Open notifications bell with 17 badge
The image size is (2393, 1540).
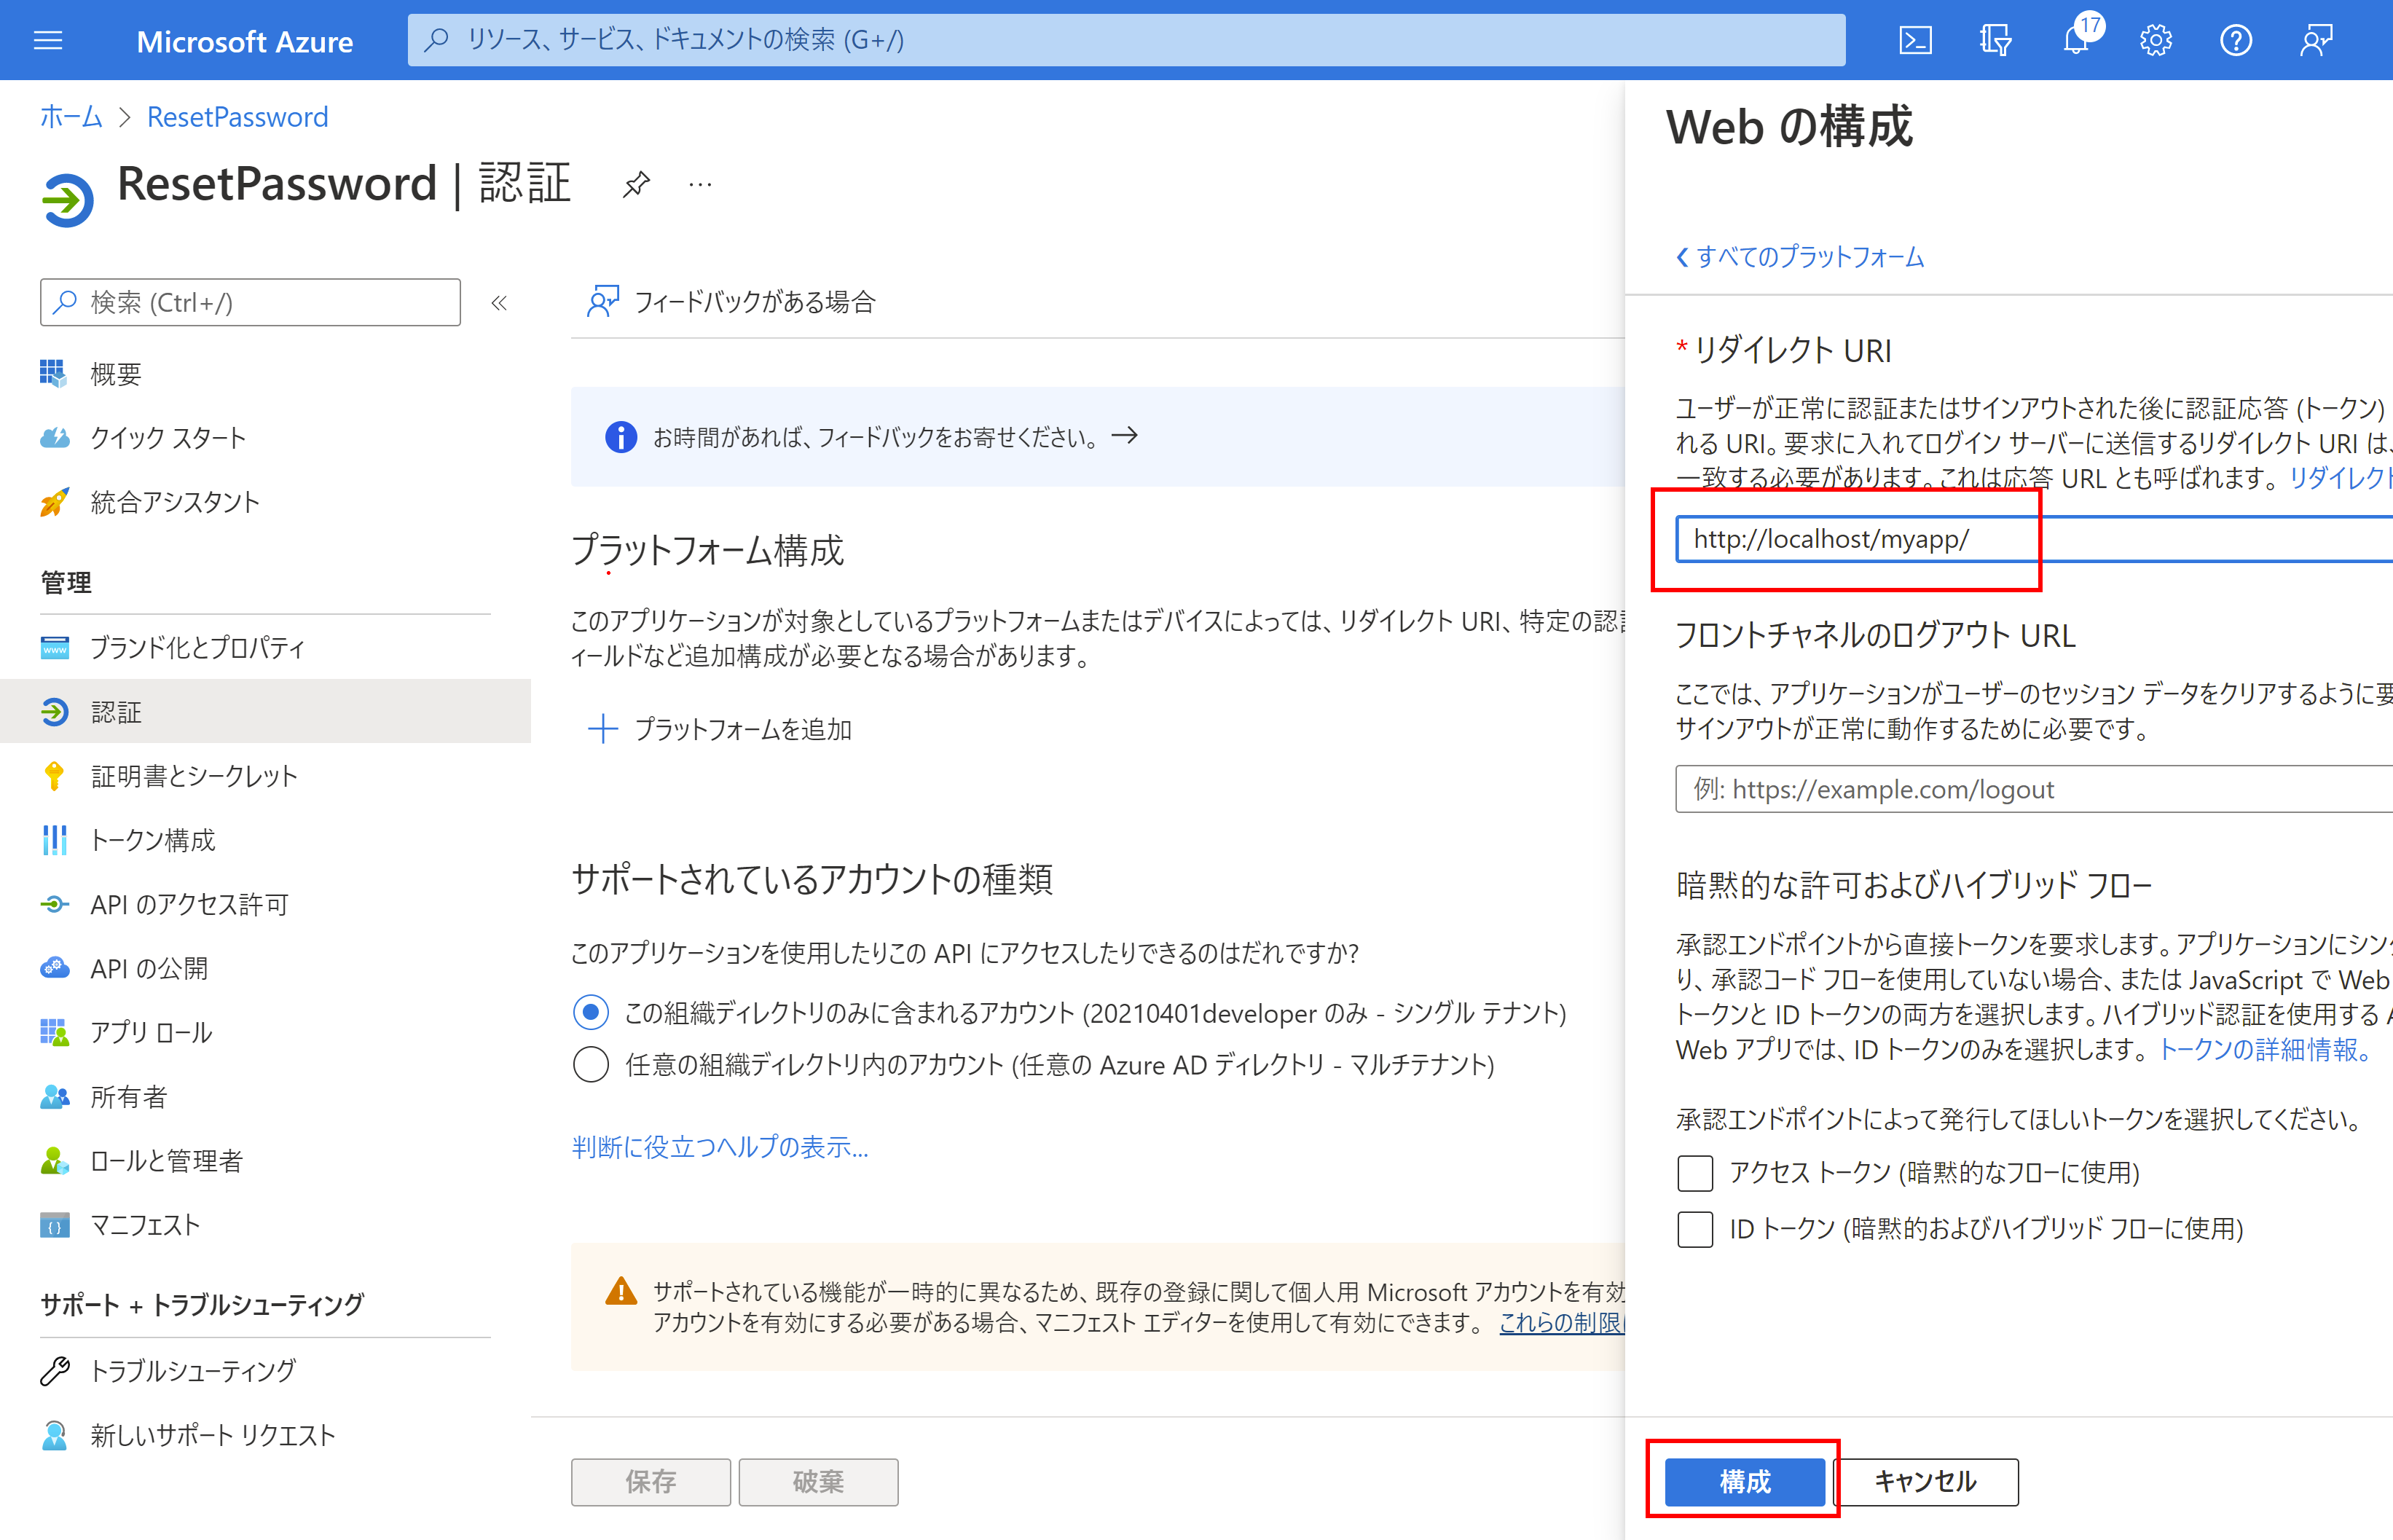(x=2076, y=41)
